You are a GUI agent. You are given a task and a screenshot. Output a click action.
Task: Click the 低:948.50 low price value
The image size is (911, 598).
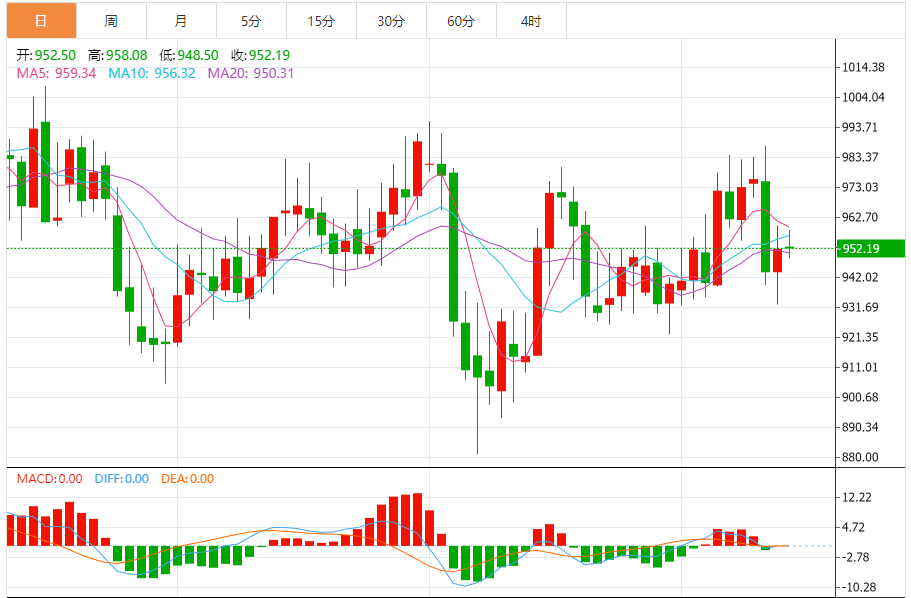click(x=189, y=55)
